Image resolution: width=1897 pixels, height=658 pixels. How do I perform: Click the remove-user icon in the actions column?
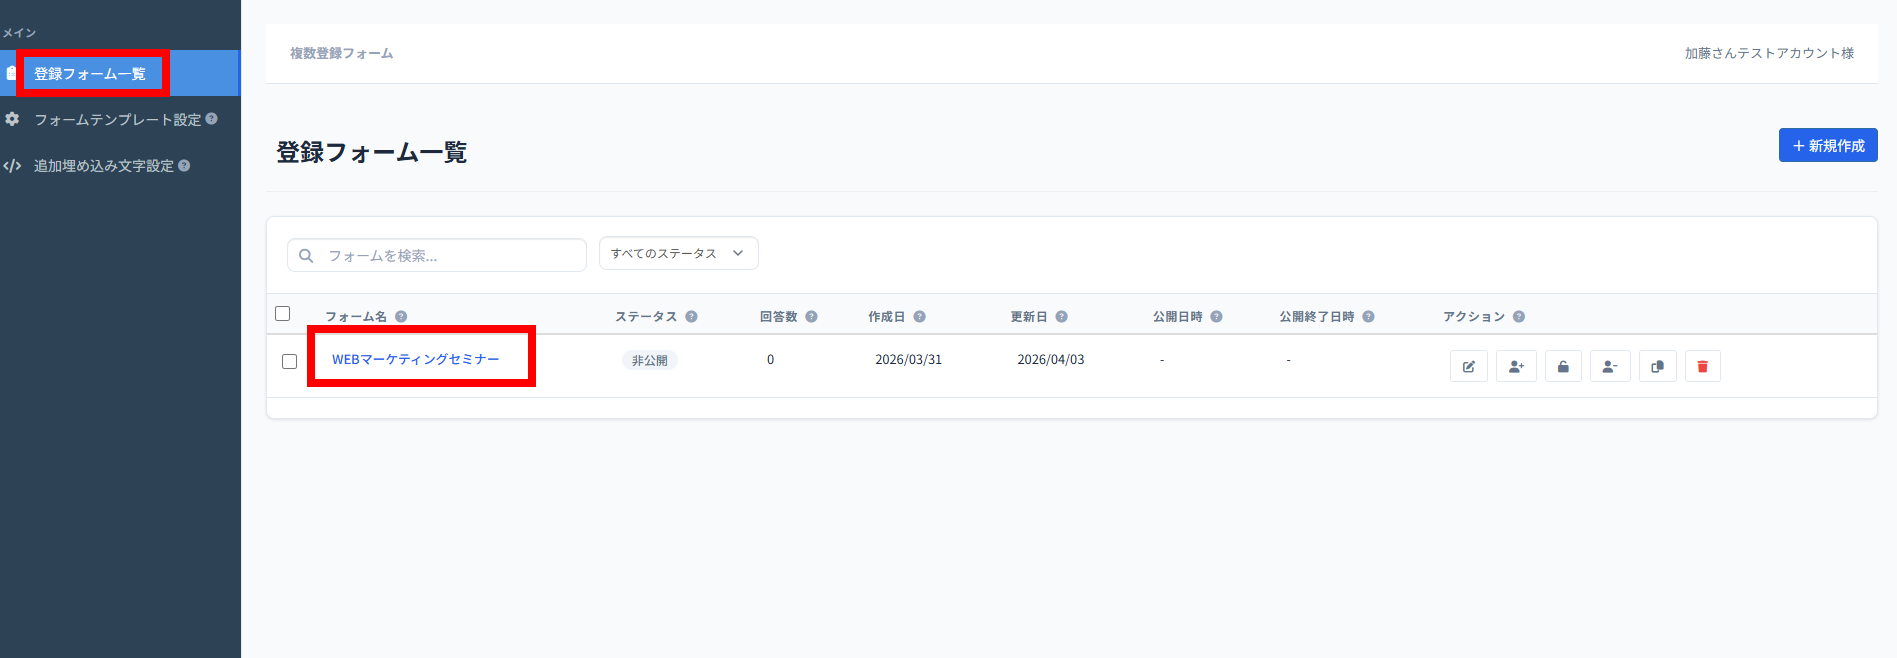(1610, 366)
